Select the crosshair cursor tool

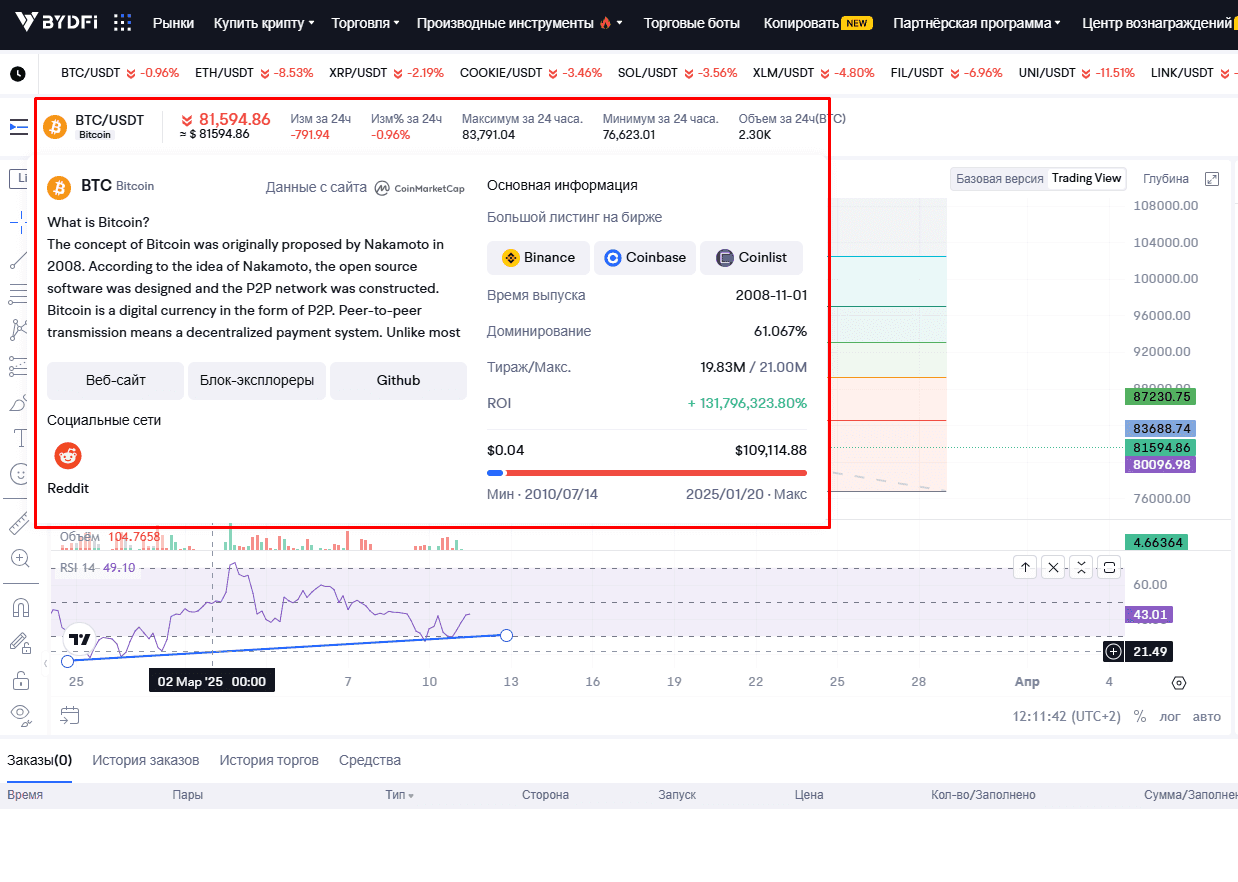pos(18,222)
